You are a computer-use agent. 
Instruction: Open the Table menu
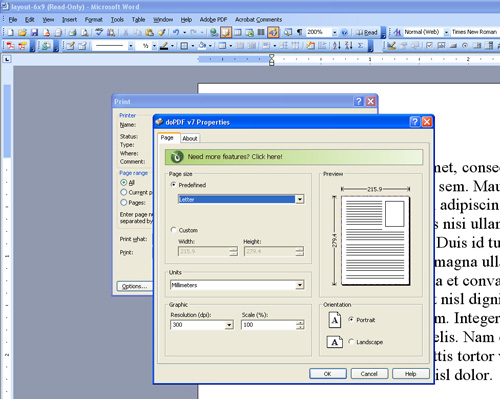pos(138,20)
